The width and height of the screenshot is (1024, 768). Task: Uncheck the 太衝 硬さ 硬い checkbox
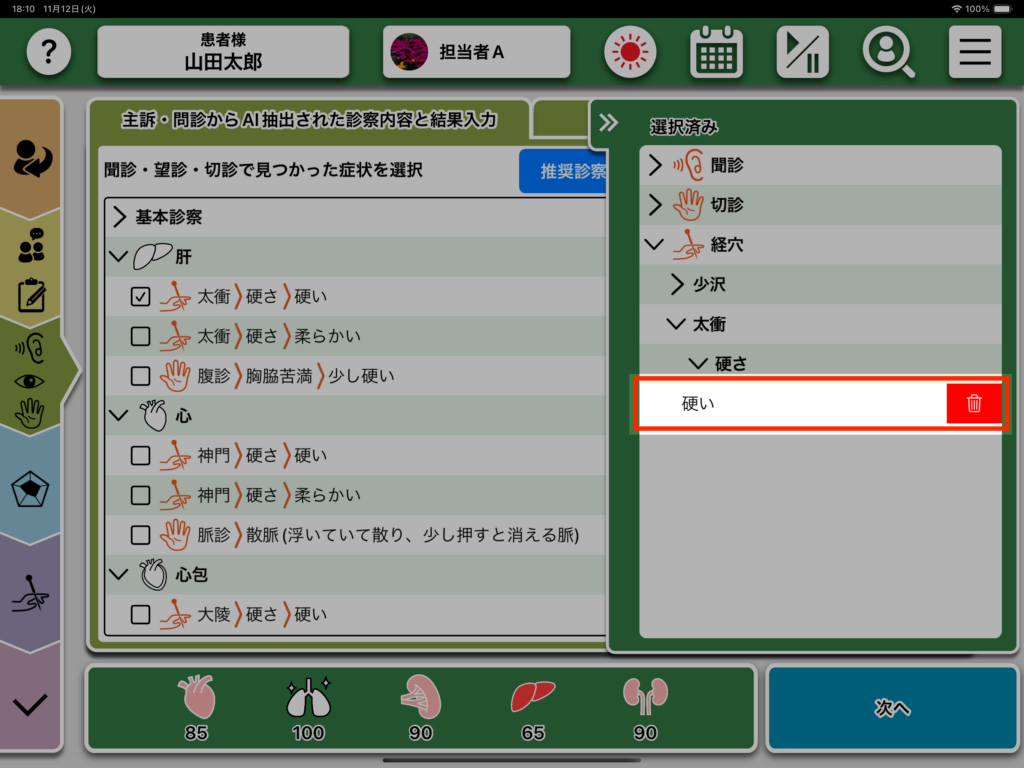pos(141,297)
